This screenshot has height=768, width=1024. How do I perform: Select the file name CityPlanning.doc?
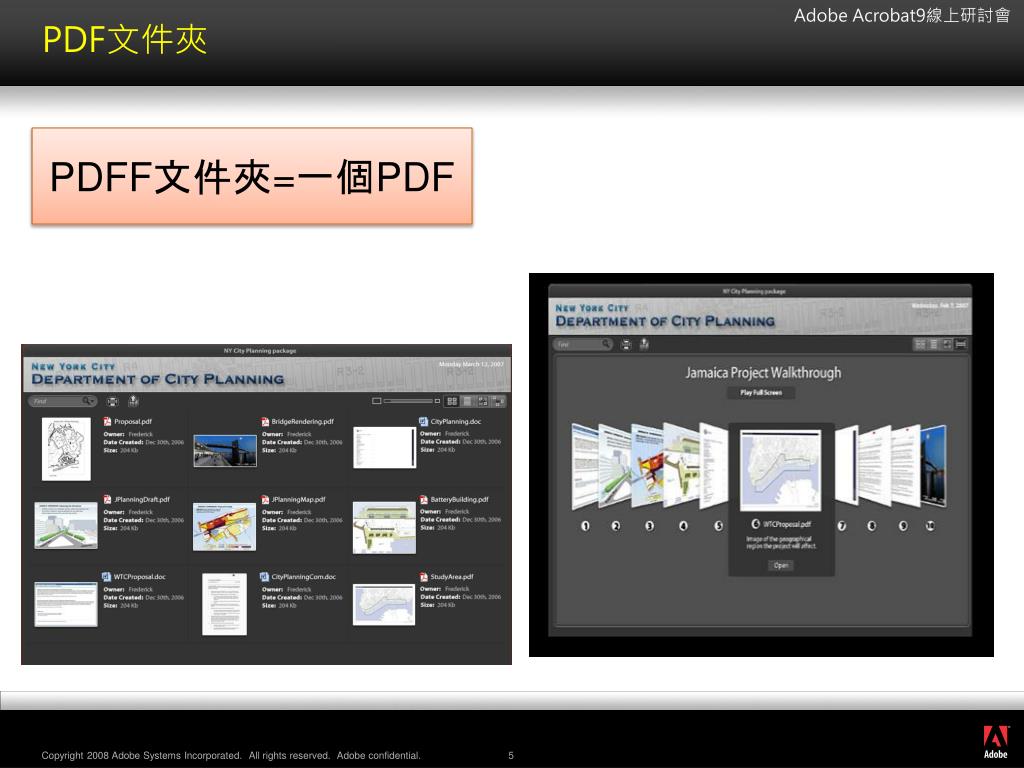coord(456,422)
